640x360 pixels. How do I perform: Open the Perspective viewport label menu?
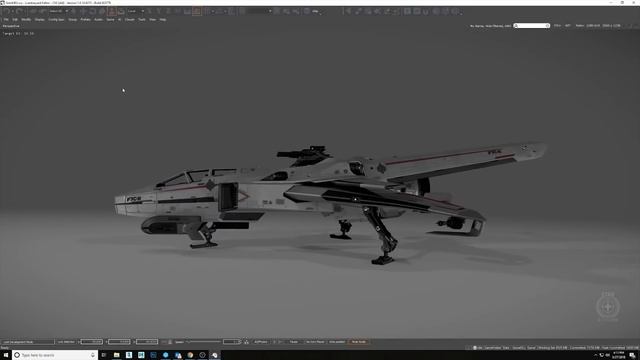tap(11, 26)
